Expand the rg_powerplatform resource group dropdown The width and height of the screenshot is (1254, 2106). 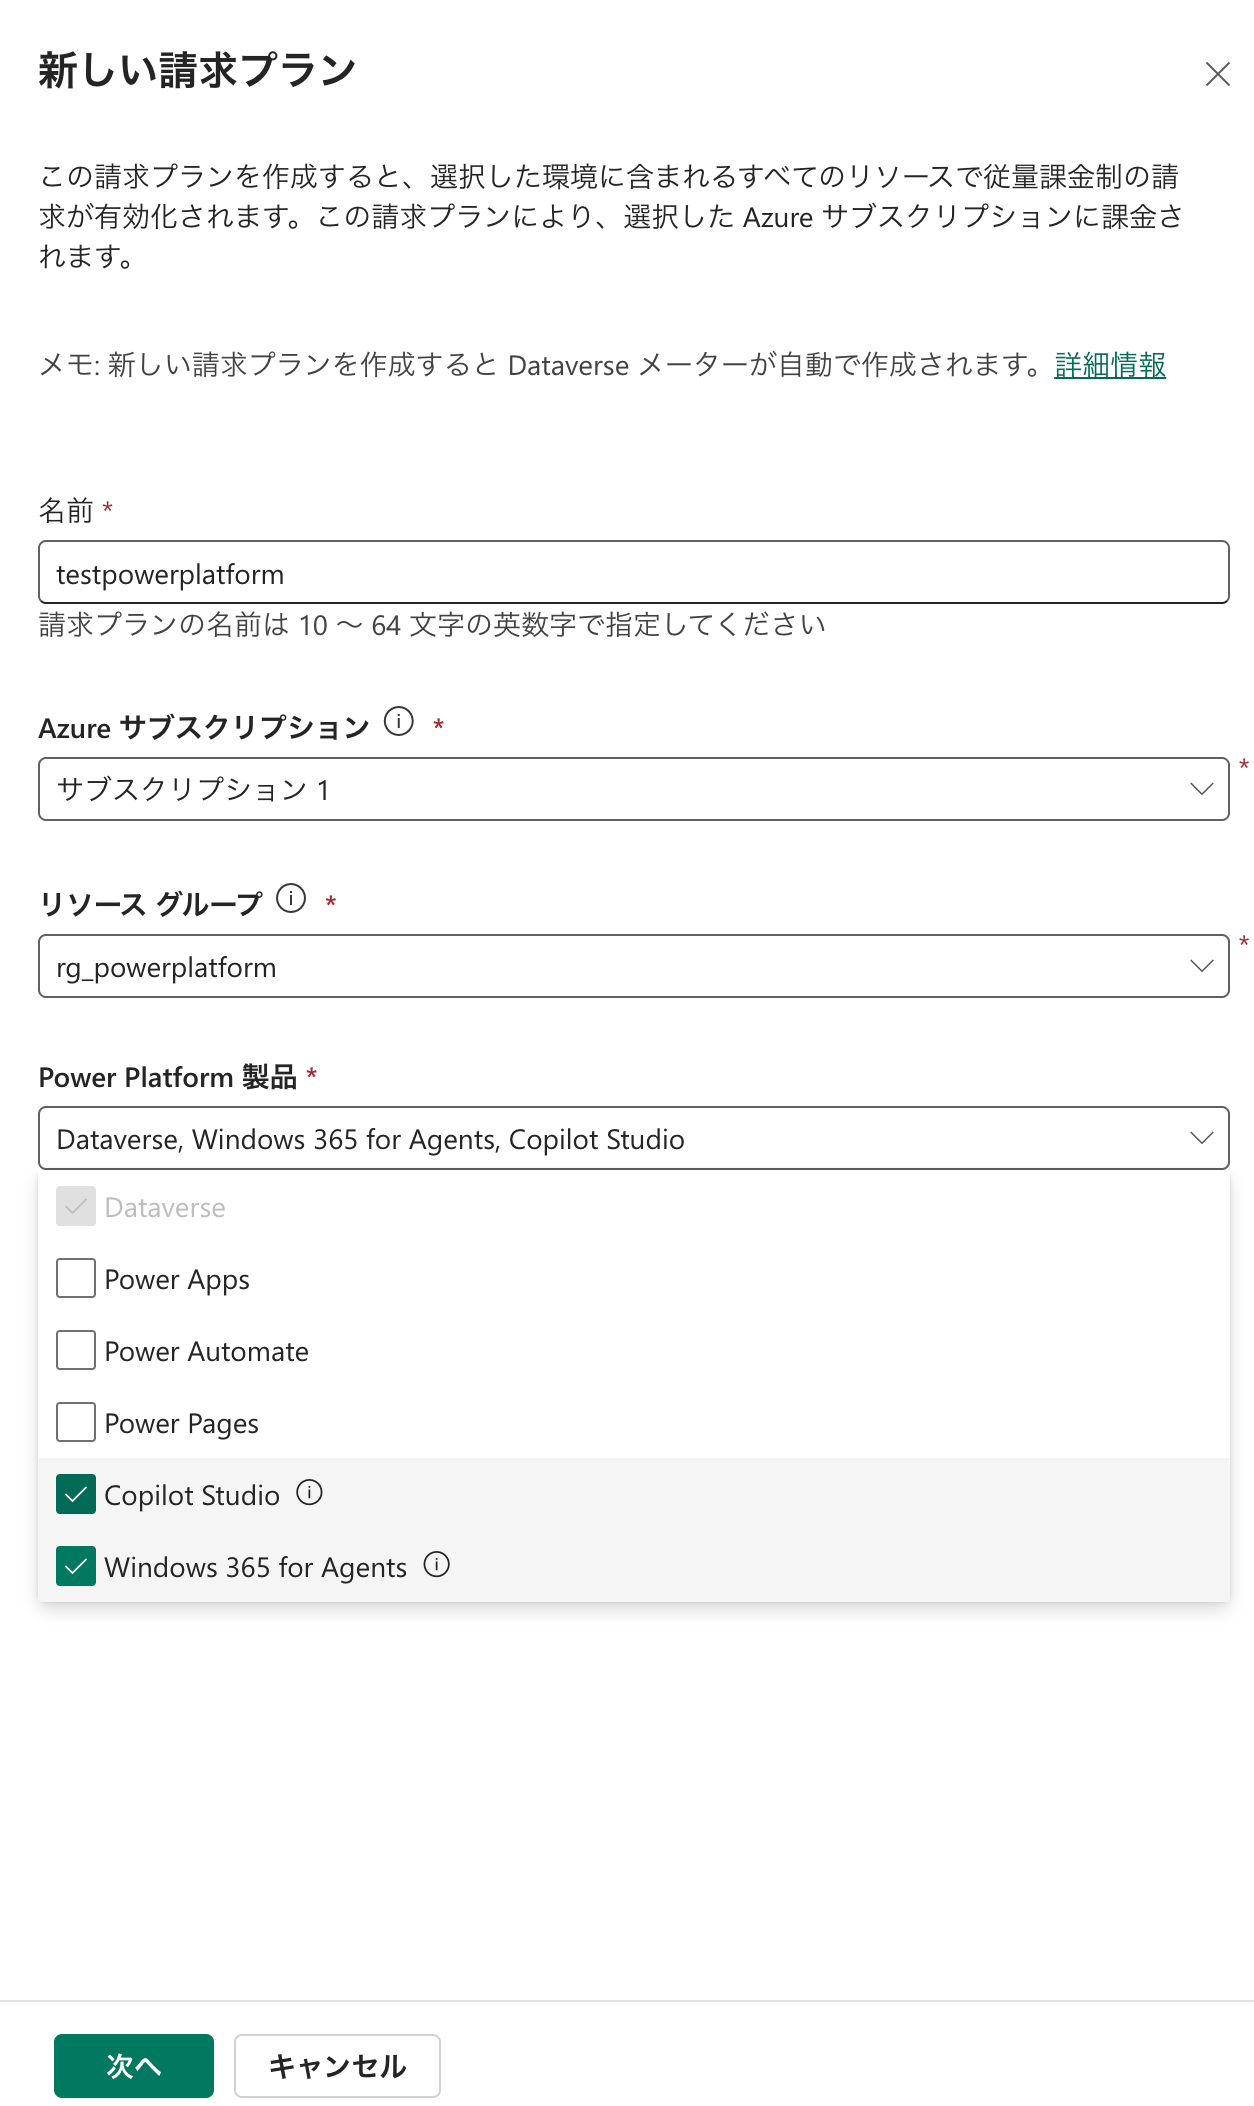633,966
